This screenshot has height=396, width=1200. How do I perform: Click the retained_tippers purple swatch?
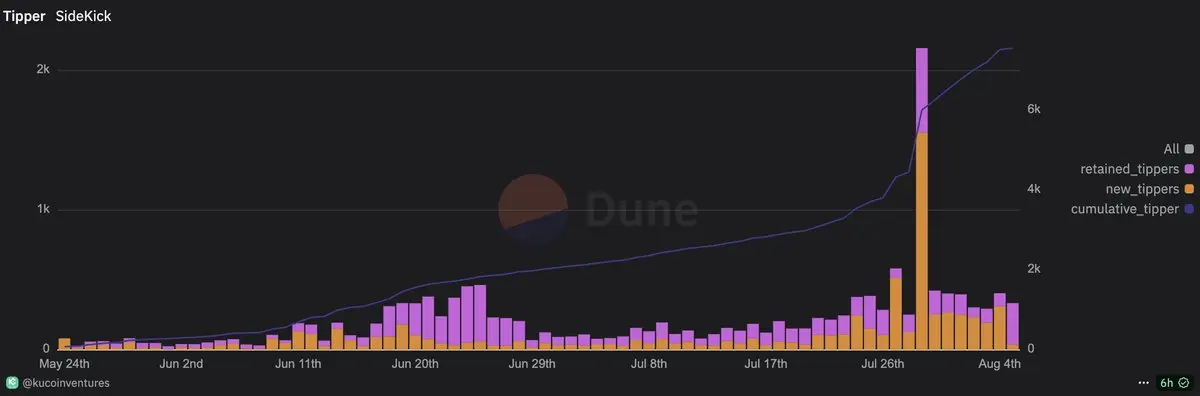tap(1189, 169)
